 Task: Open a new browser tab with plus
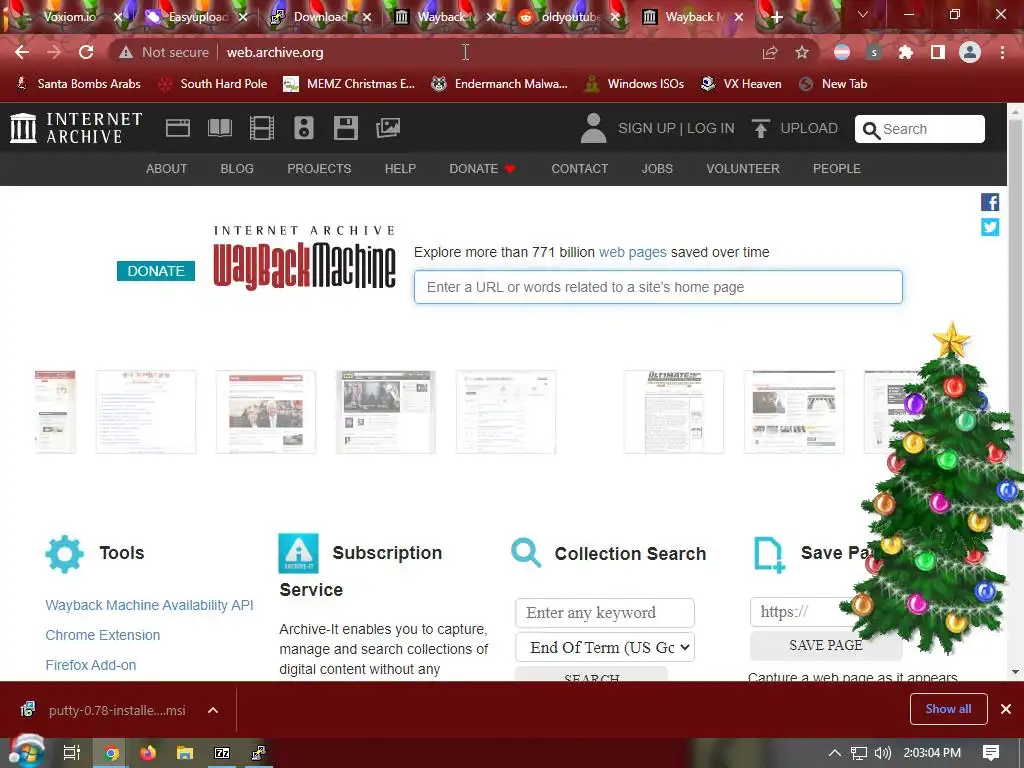776,18
